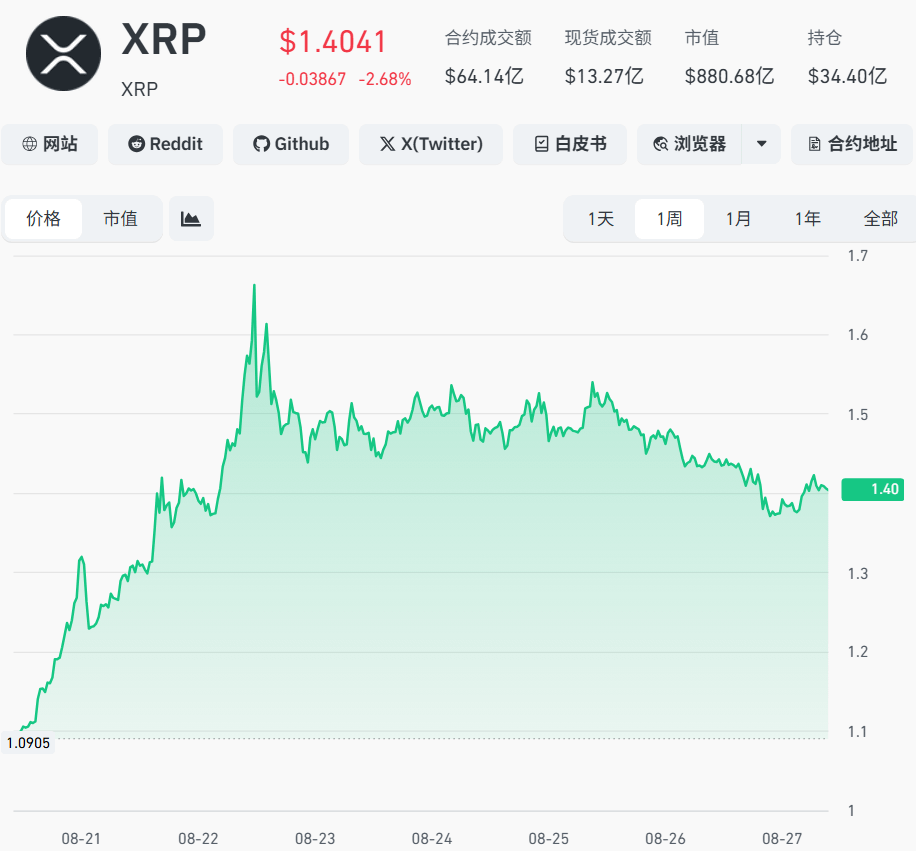916x851 pixels.
Task: Click the current price $1.4041
Action: [332, 42]
